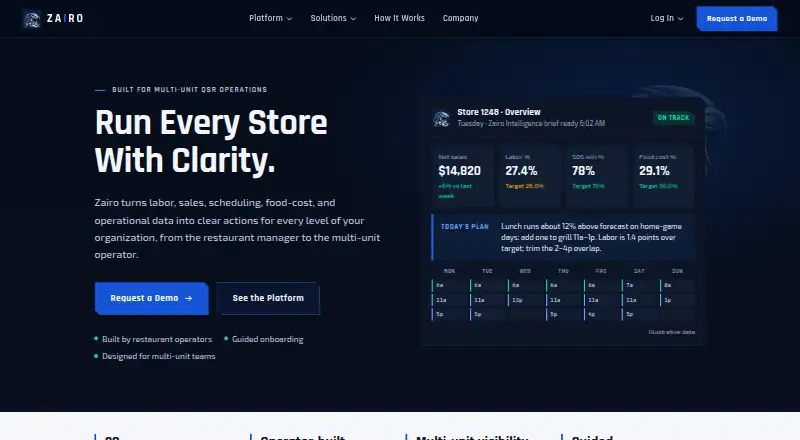Click the MON column header
800x440 pixels.
449,271
